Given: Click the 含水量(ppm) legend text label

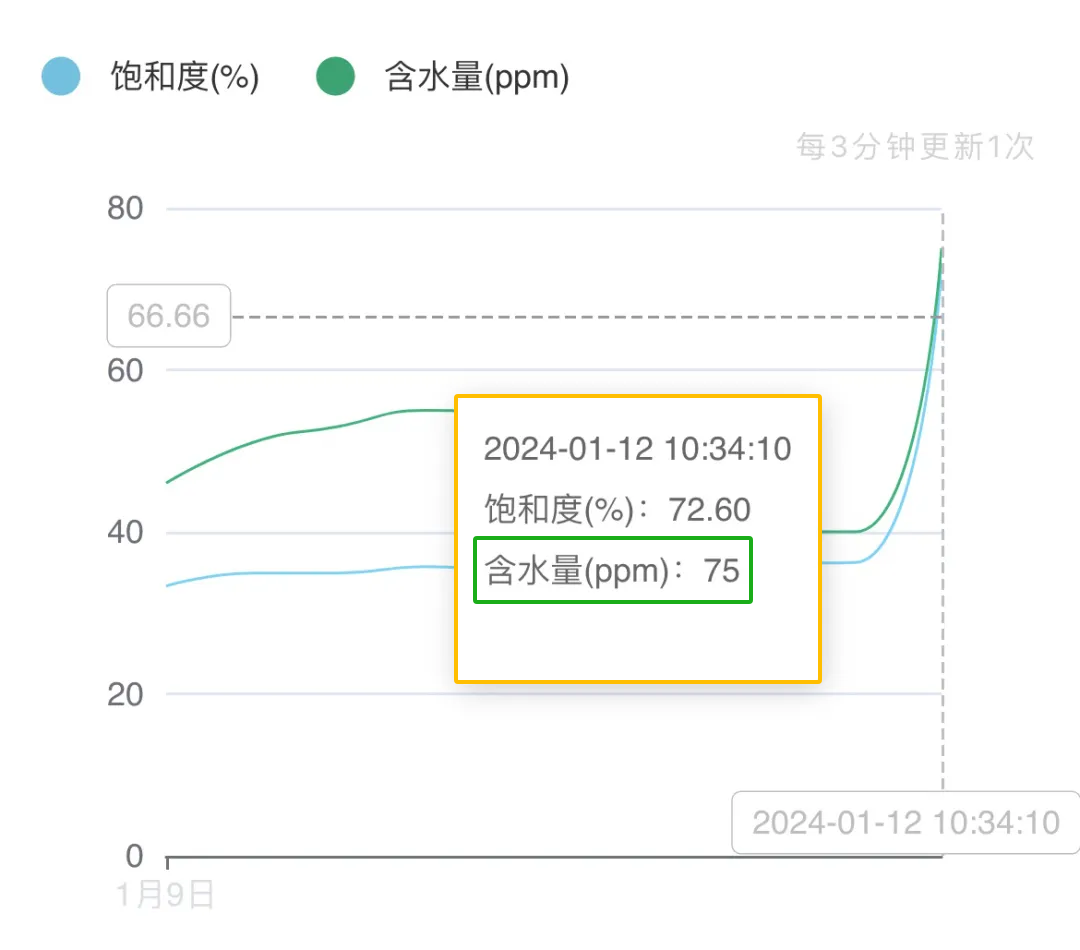Looking at the screenshot, I should [x=477, y=77].
